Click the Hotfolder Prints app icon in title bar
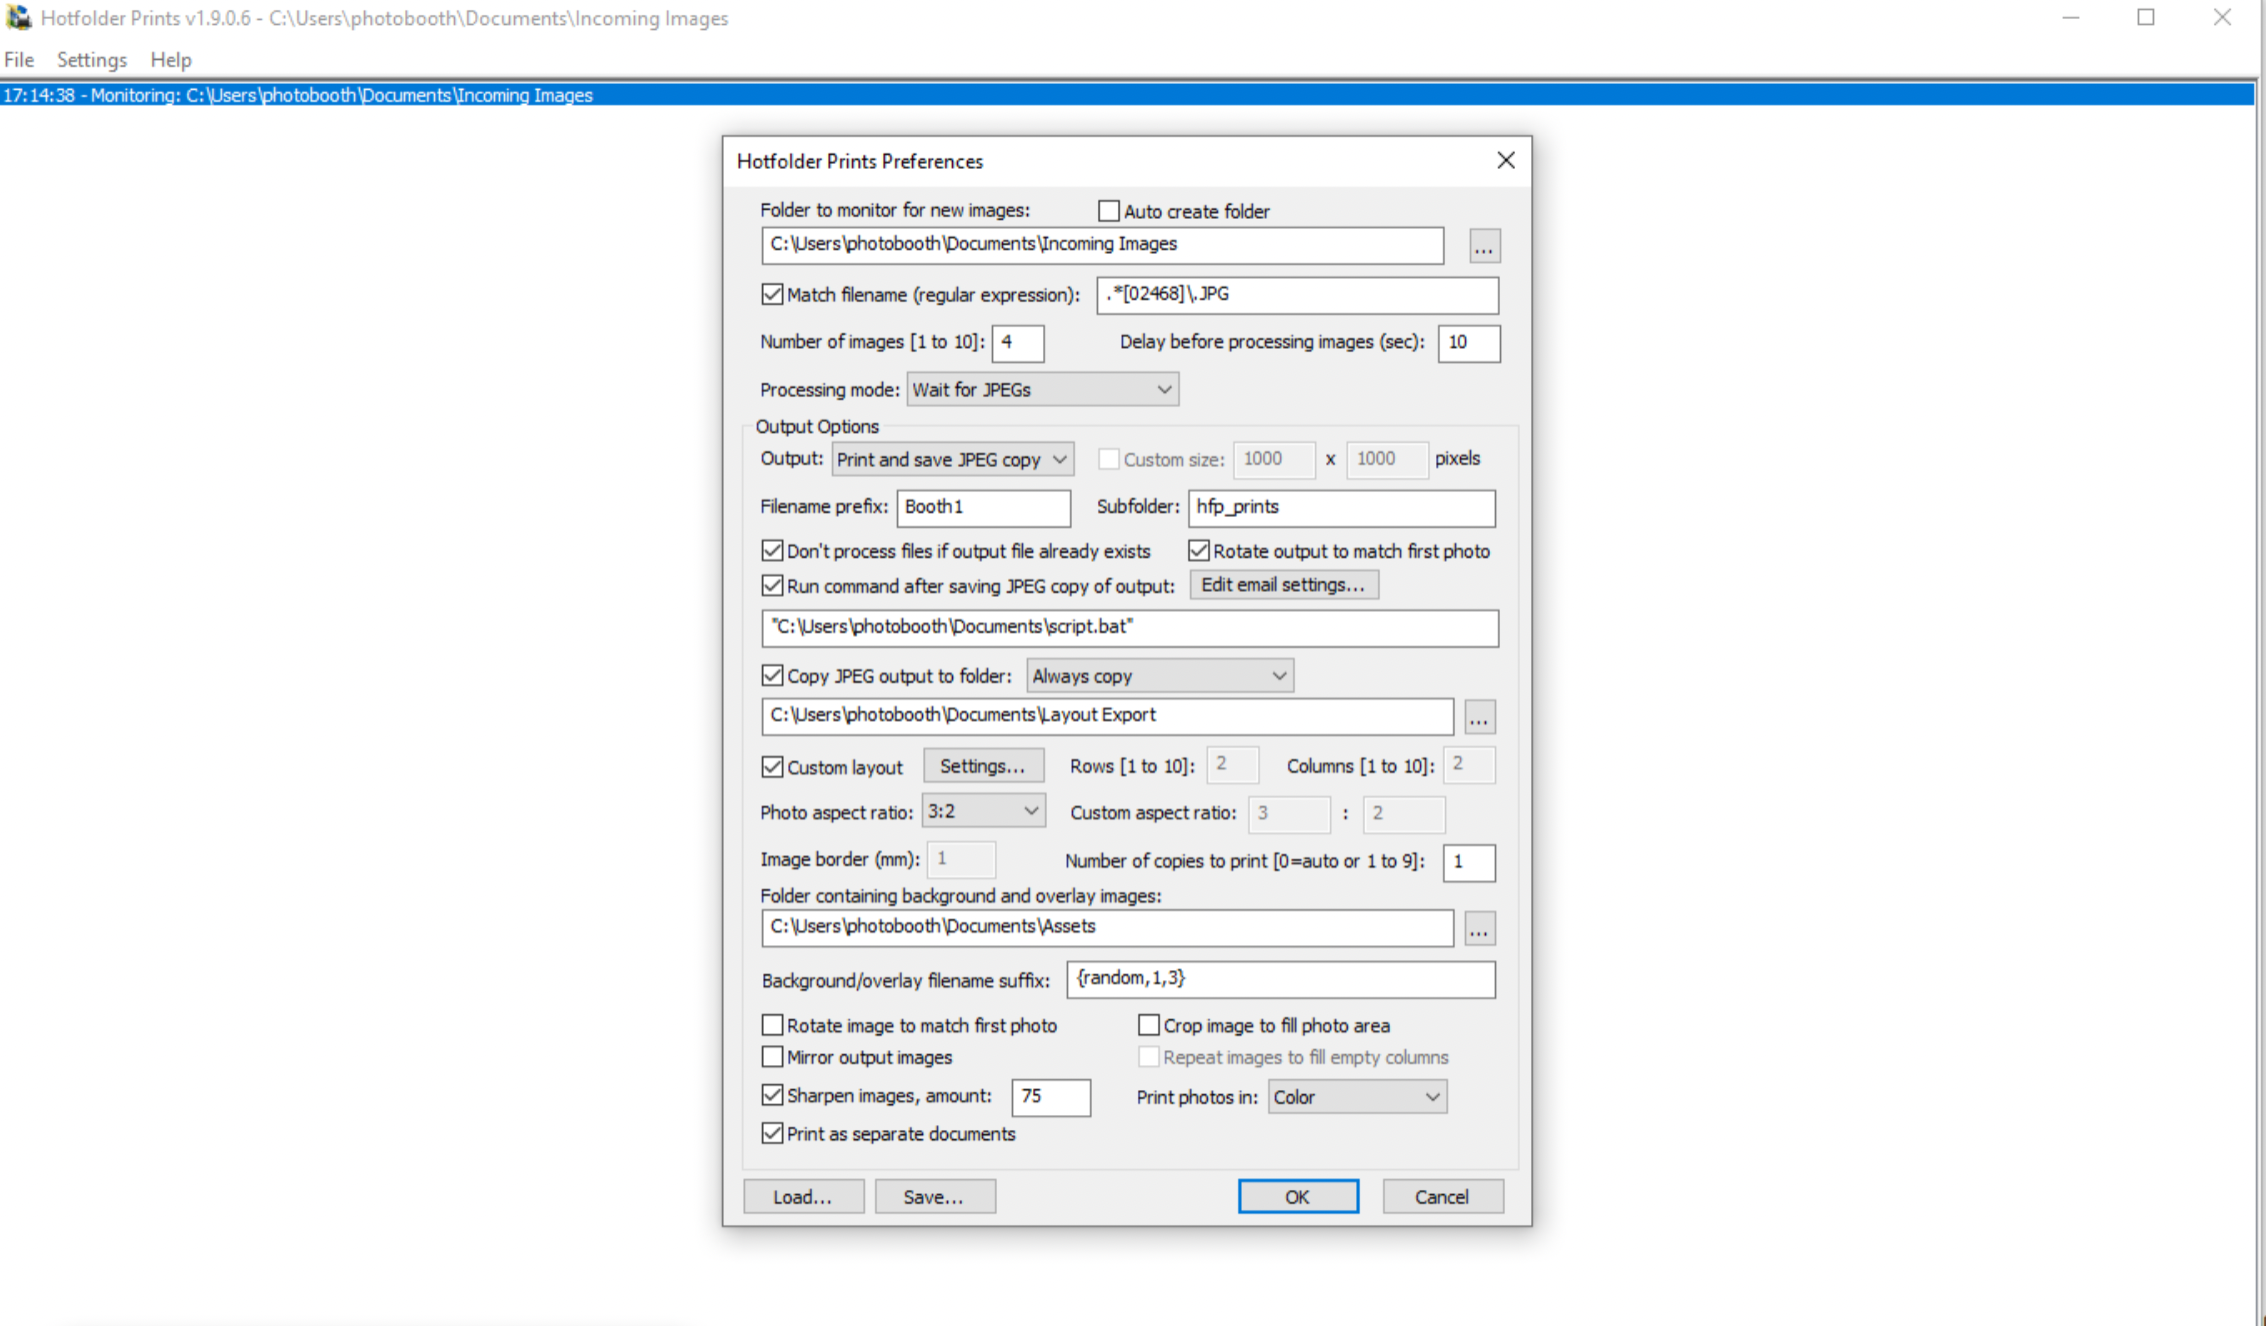 [x=18, y=17]
